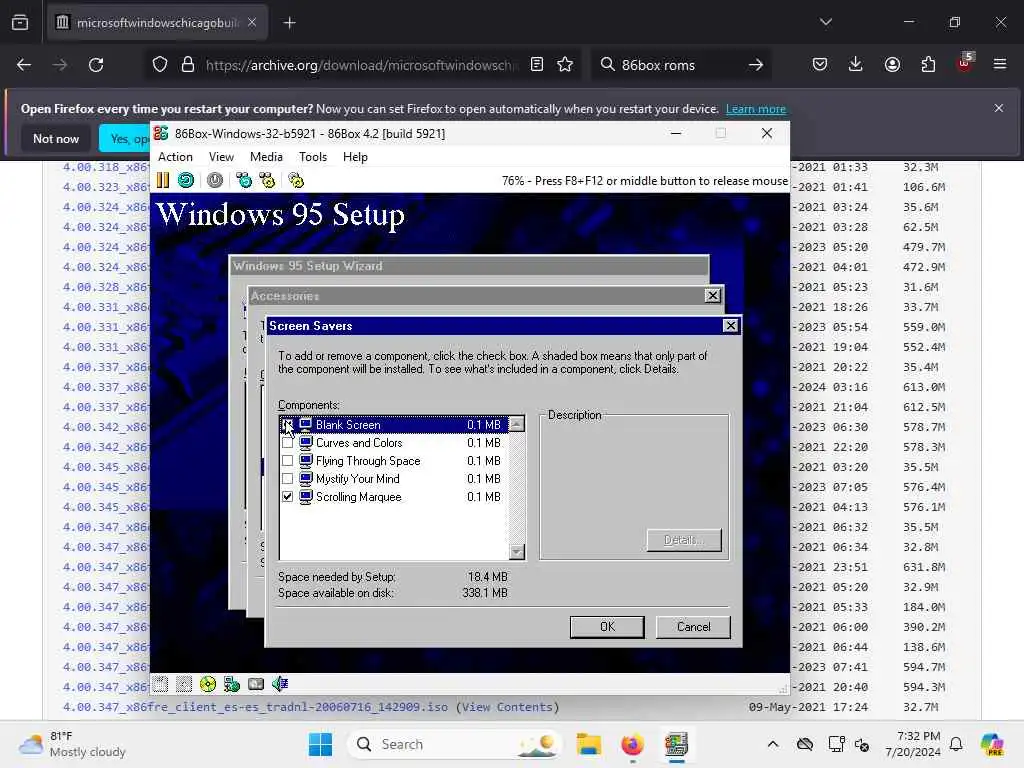Screen dimensions: 1024x768
Task: Reload the Firefox page
Action: pyautogui.click(x=96, y=65)
